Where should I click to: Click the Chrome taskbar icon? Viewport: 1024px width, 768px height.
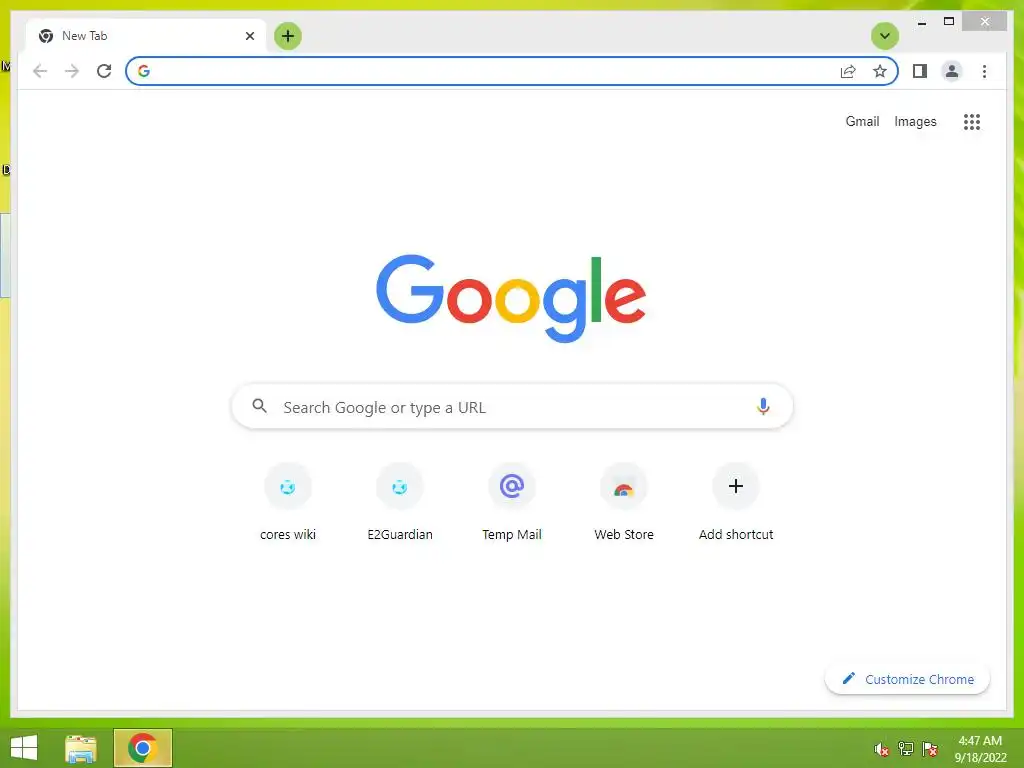tap(142, 748)
